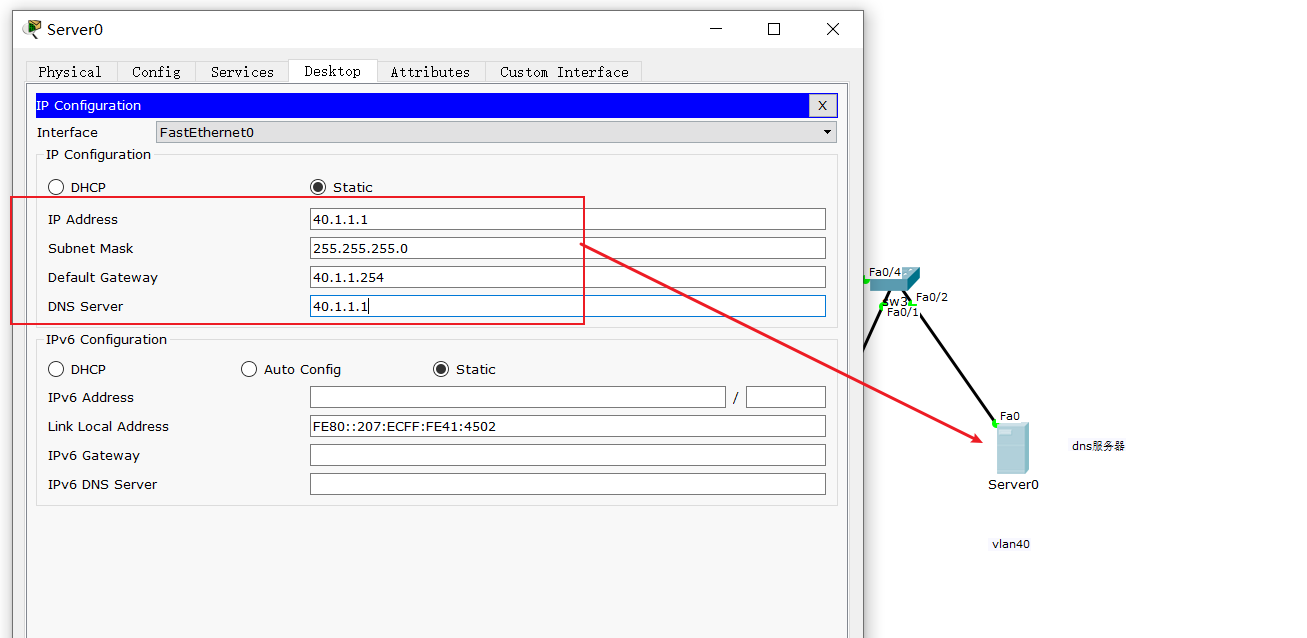Click the Fa0/1 port label
The image size is (1307, 638).
(902, 312)
